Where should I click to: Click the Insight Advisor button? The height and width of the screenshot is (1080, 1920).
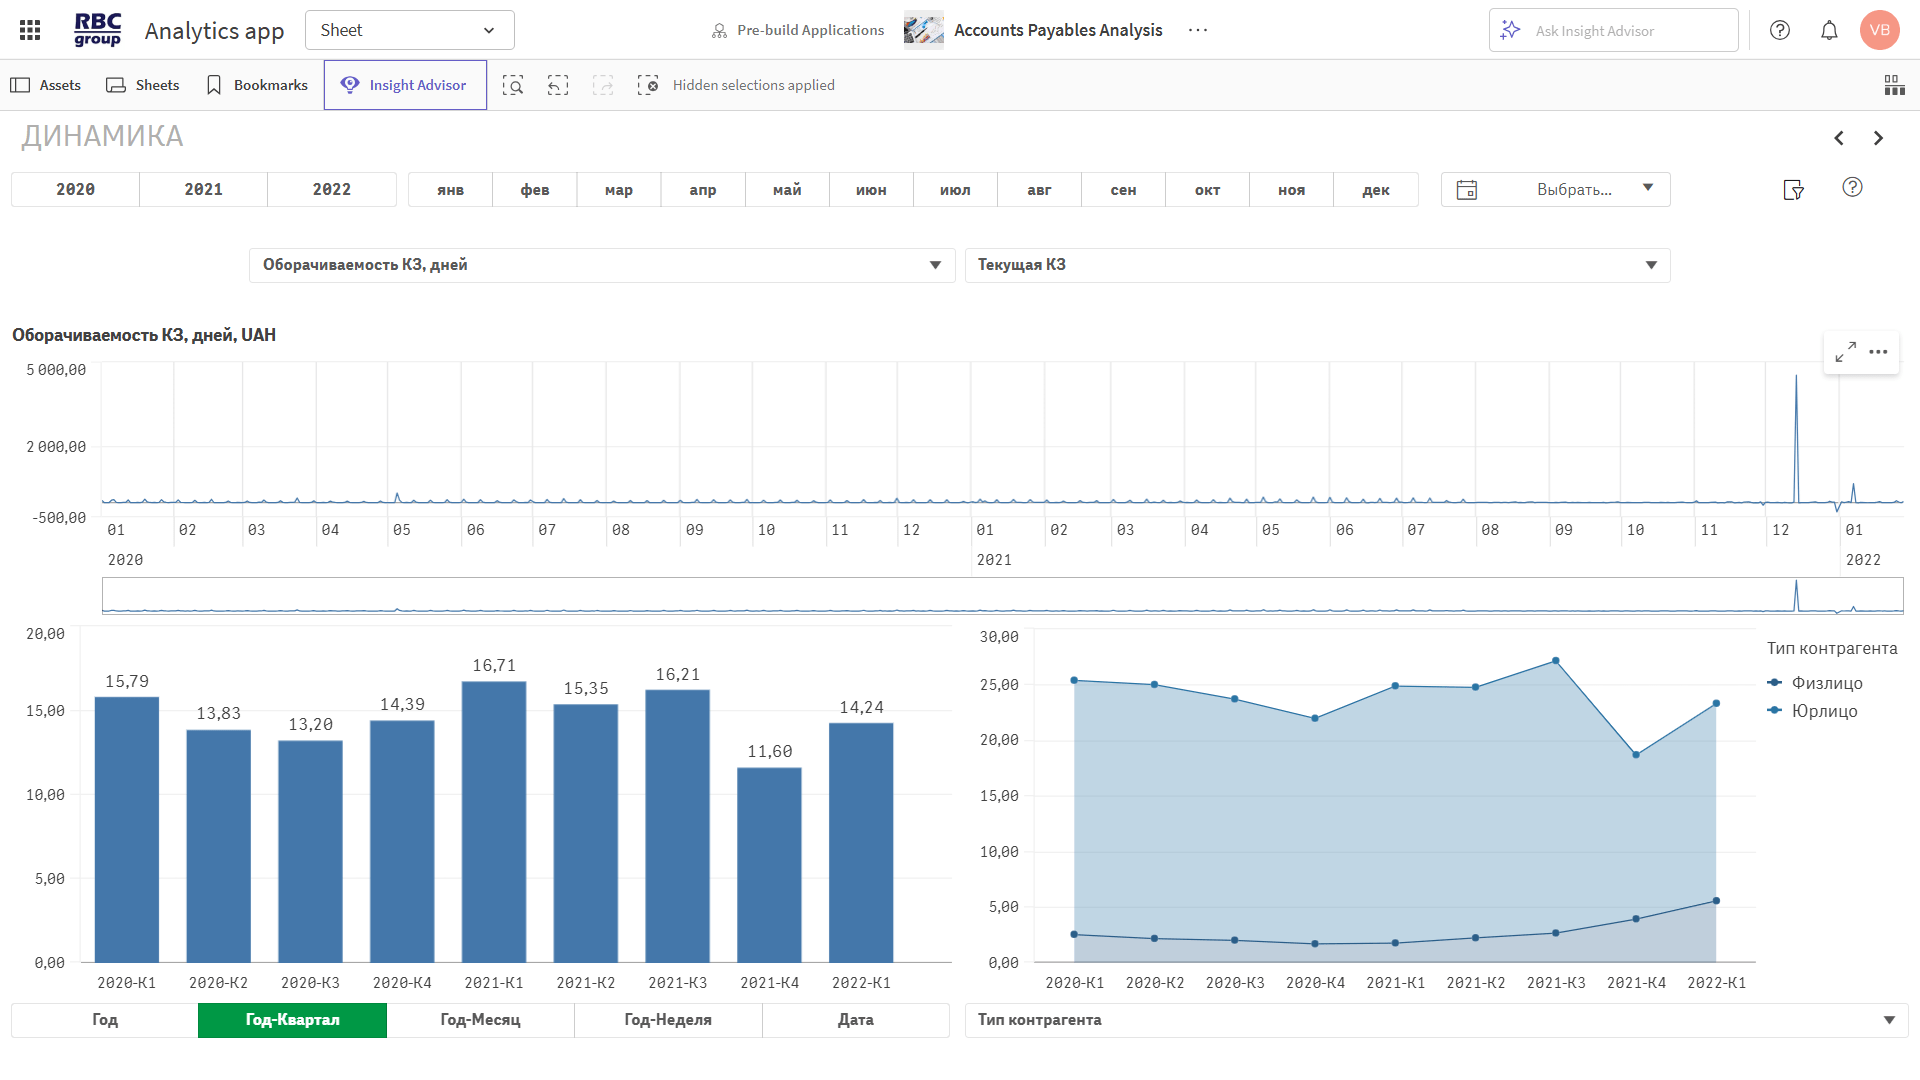tap(405, 85)
